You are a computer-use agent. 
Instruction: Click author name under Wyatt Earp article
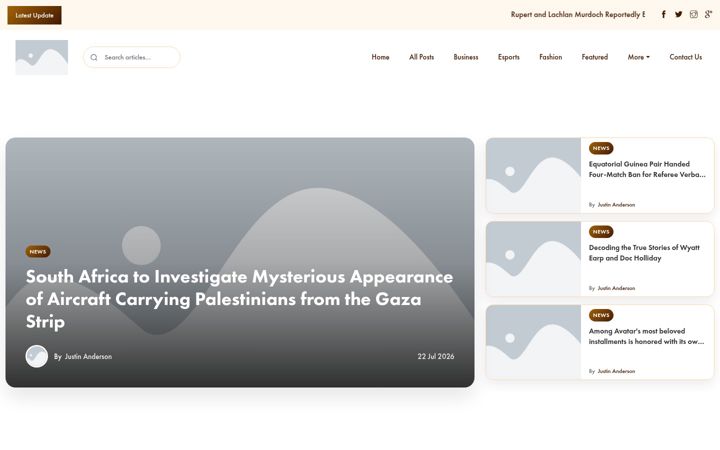[x=616, y=288]
